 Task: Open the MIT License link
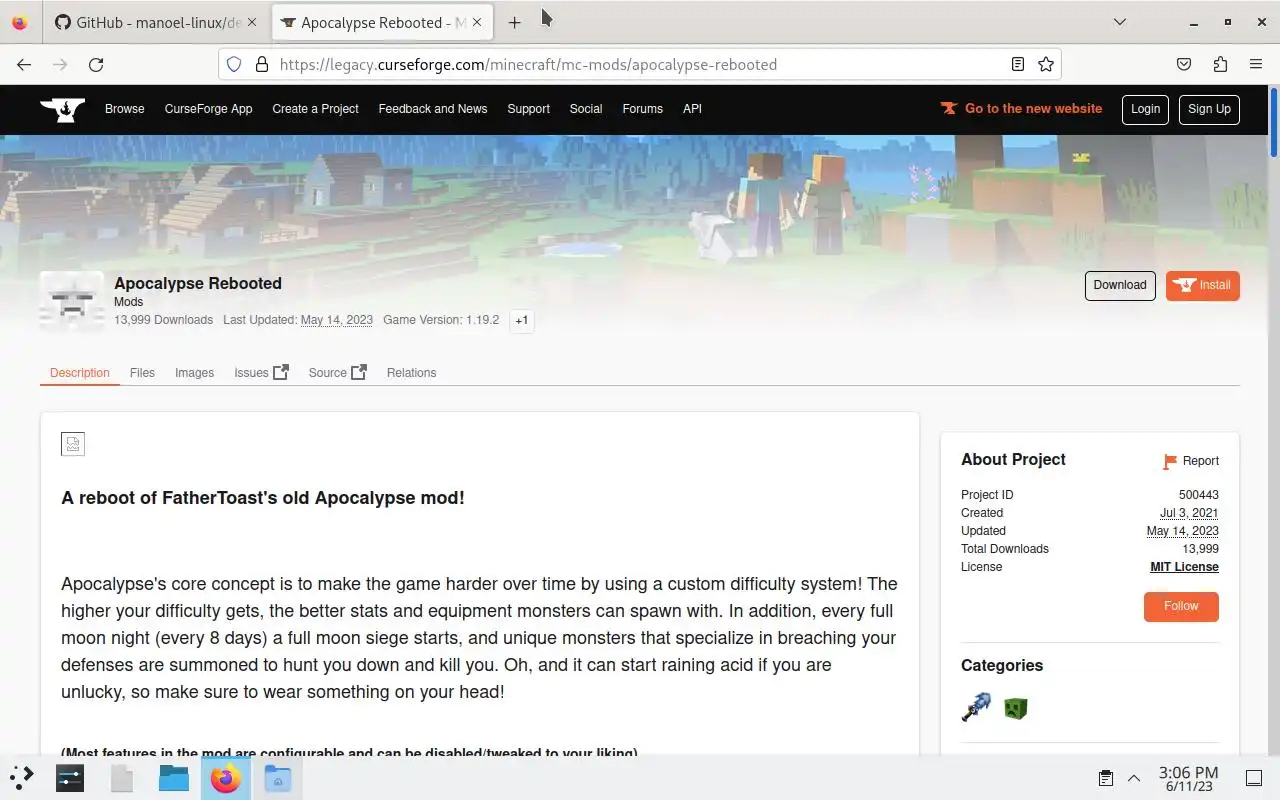[1184, 567]
